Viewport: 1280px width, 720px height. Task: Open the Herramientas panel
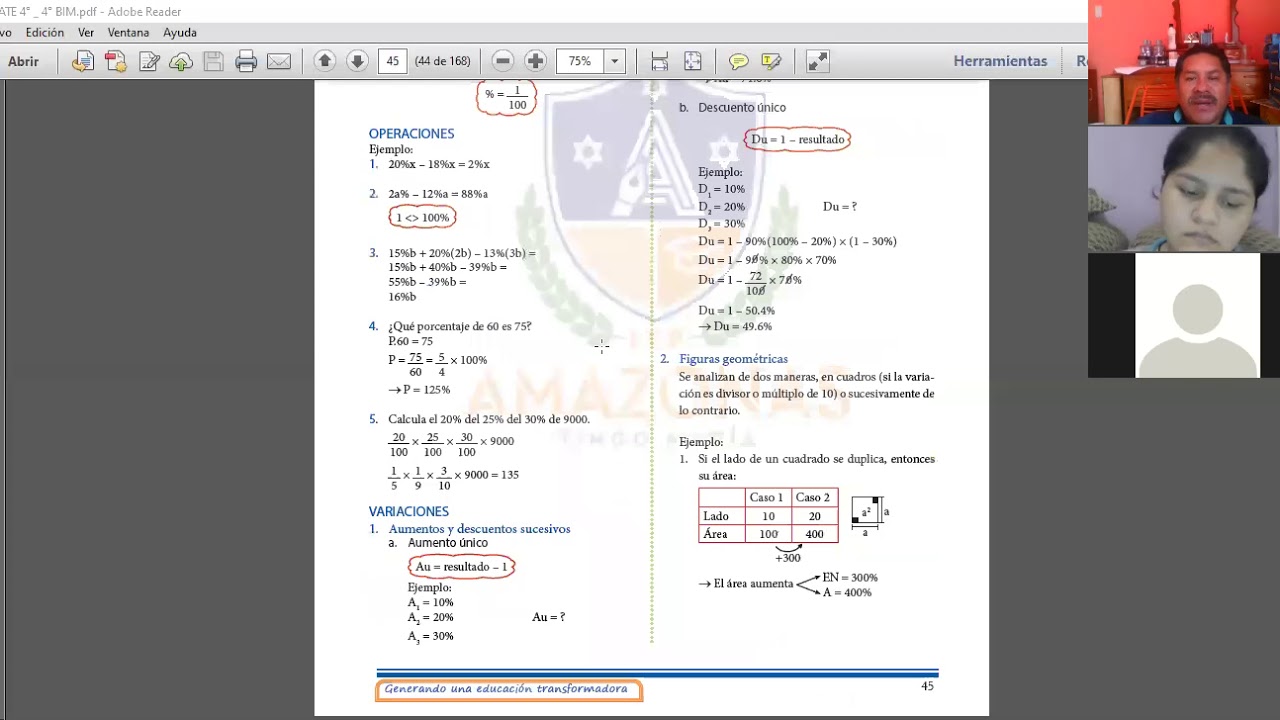coord(1000,61)
